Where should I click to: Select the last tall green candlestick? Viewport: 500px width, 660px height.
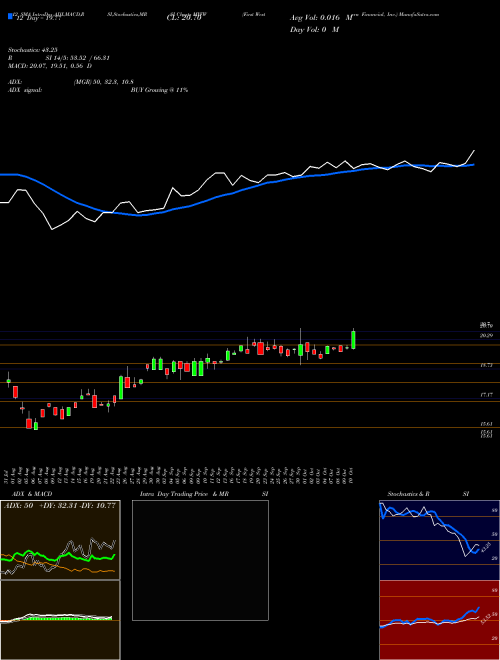[x=353, y=339]
